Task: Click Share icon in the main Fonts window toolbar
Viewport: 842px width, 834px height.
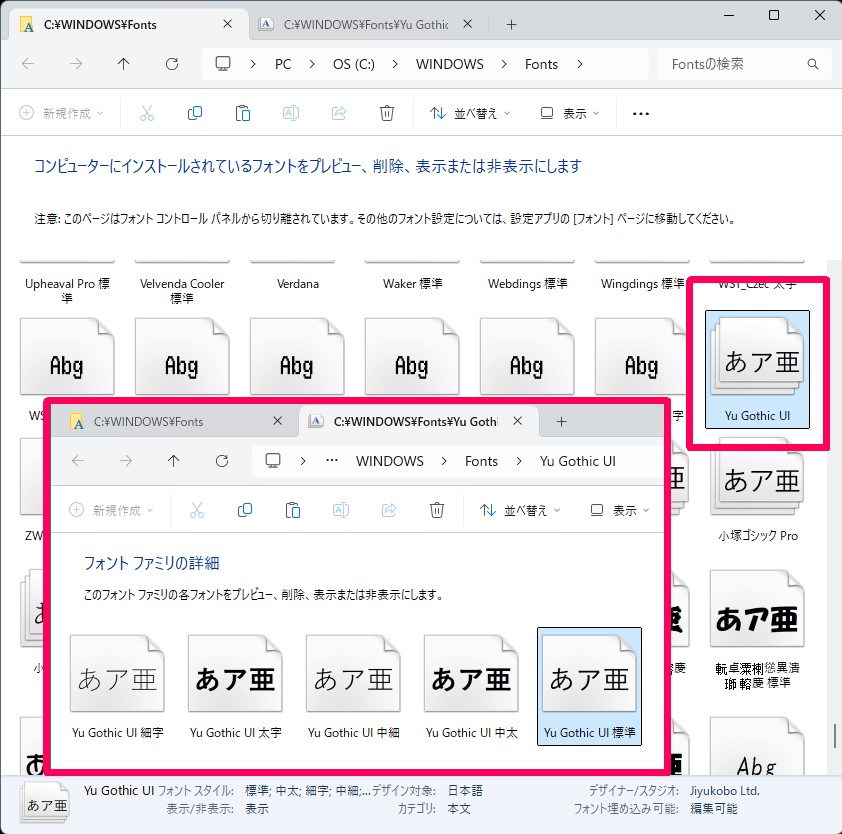Action: [x=339, y=113]
